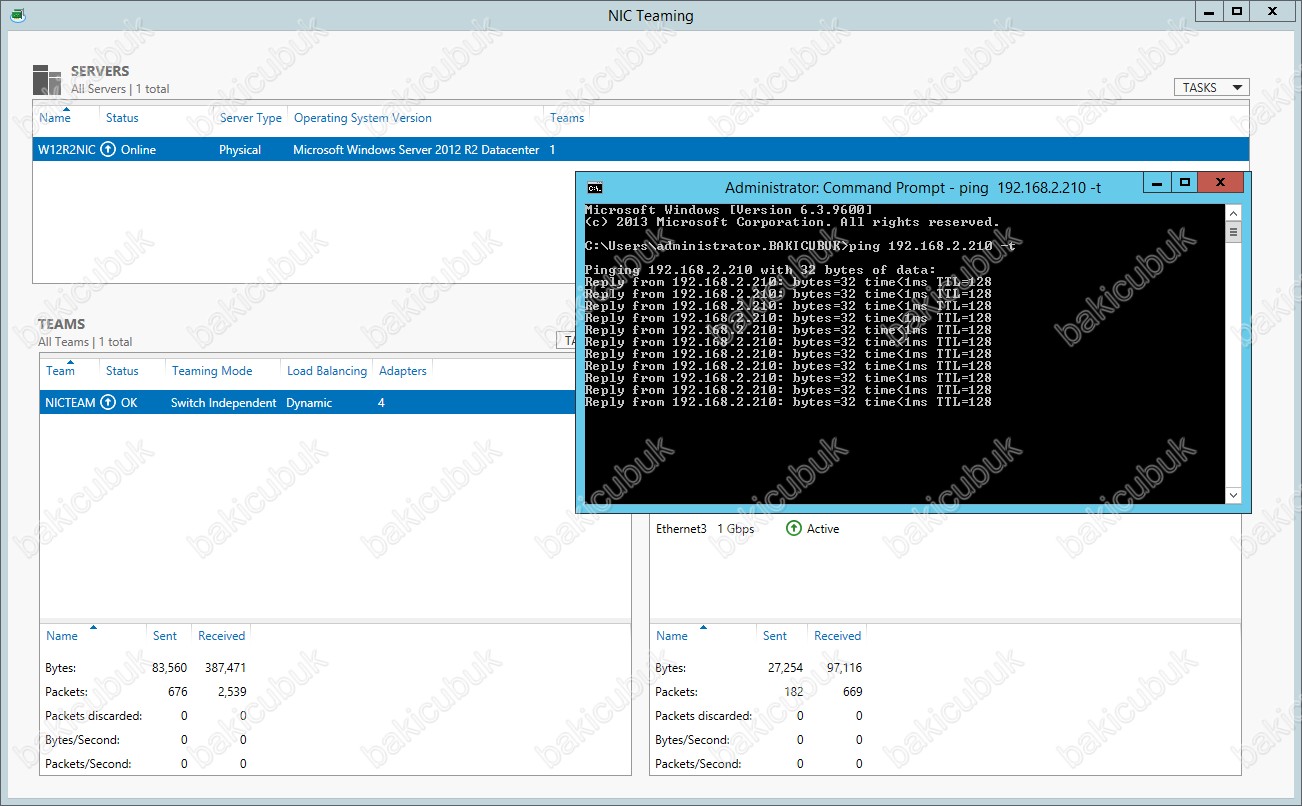This screenshot has width=1302, height=806.
Task: Minimize the Command Prompt window
Action: pyautogui.click(x=1156, y=185)
